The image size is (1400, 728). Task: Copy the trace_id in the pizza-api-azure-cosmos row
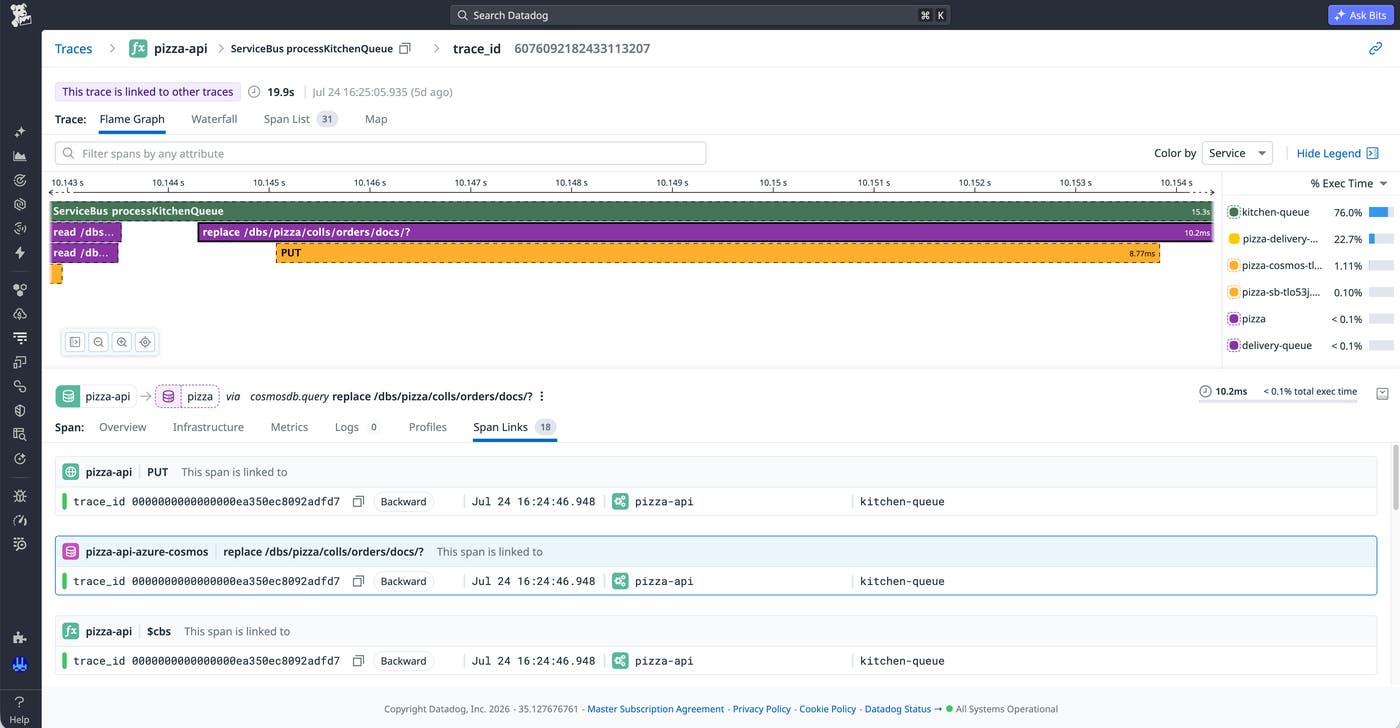pyautogui.click(x=358, y=581)
